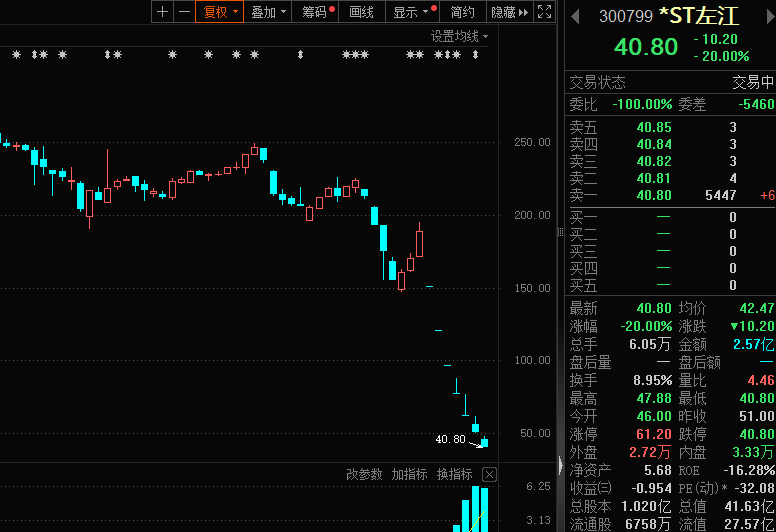776x532 pixels.
Task: Close the indicator sub-panel
Action: pyautogui.click(x=489, y=475)
